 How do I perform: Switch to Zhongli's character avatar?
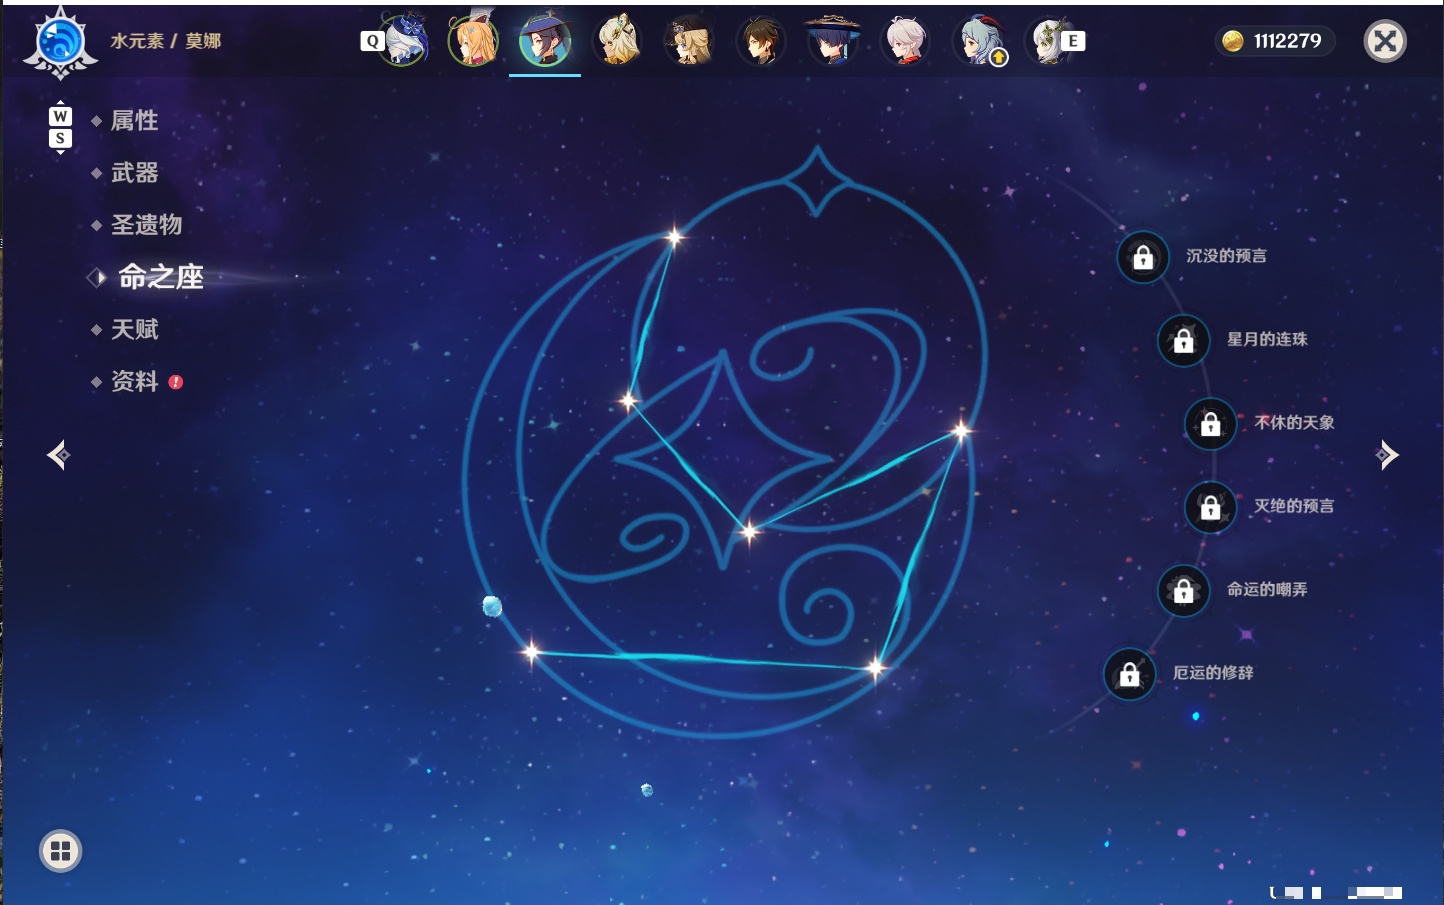coord(761,40)
